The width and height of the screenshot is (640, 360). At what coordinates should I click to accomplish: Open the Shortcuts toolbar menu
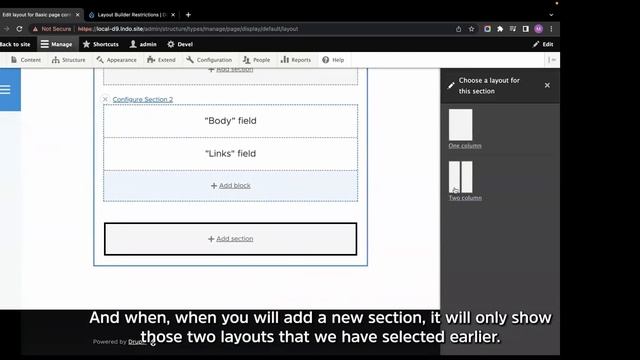[x=100, y=44]
